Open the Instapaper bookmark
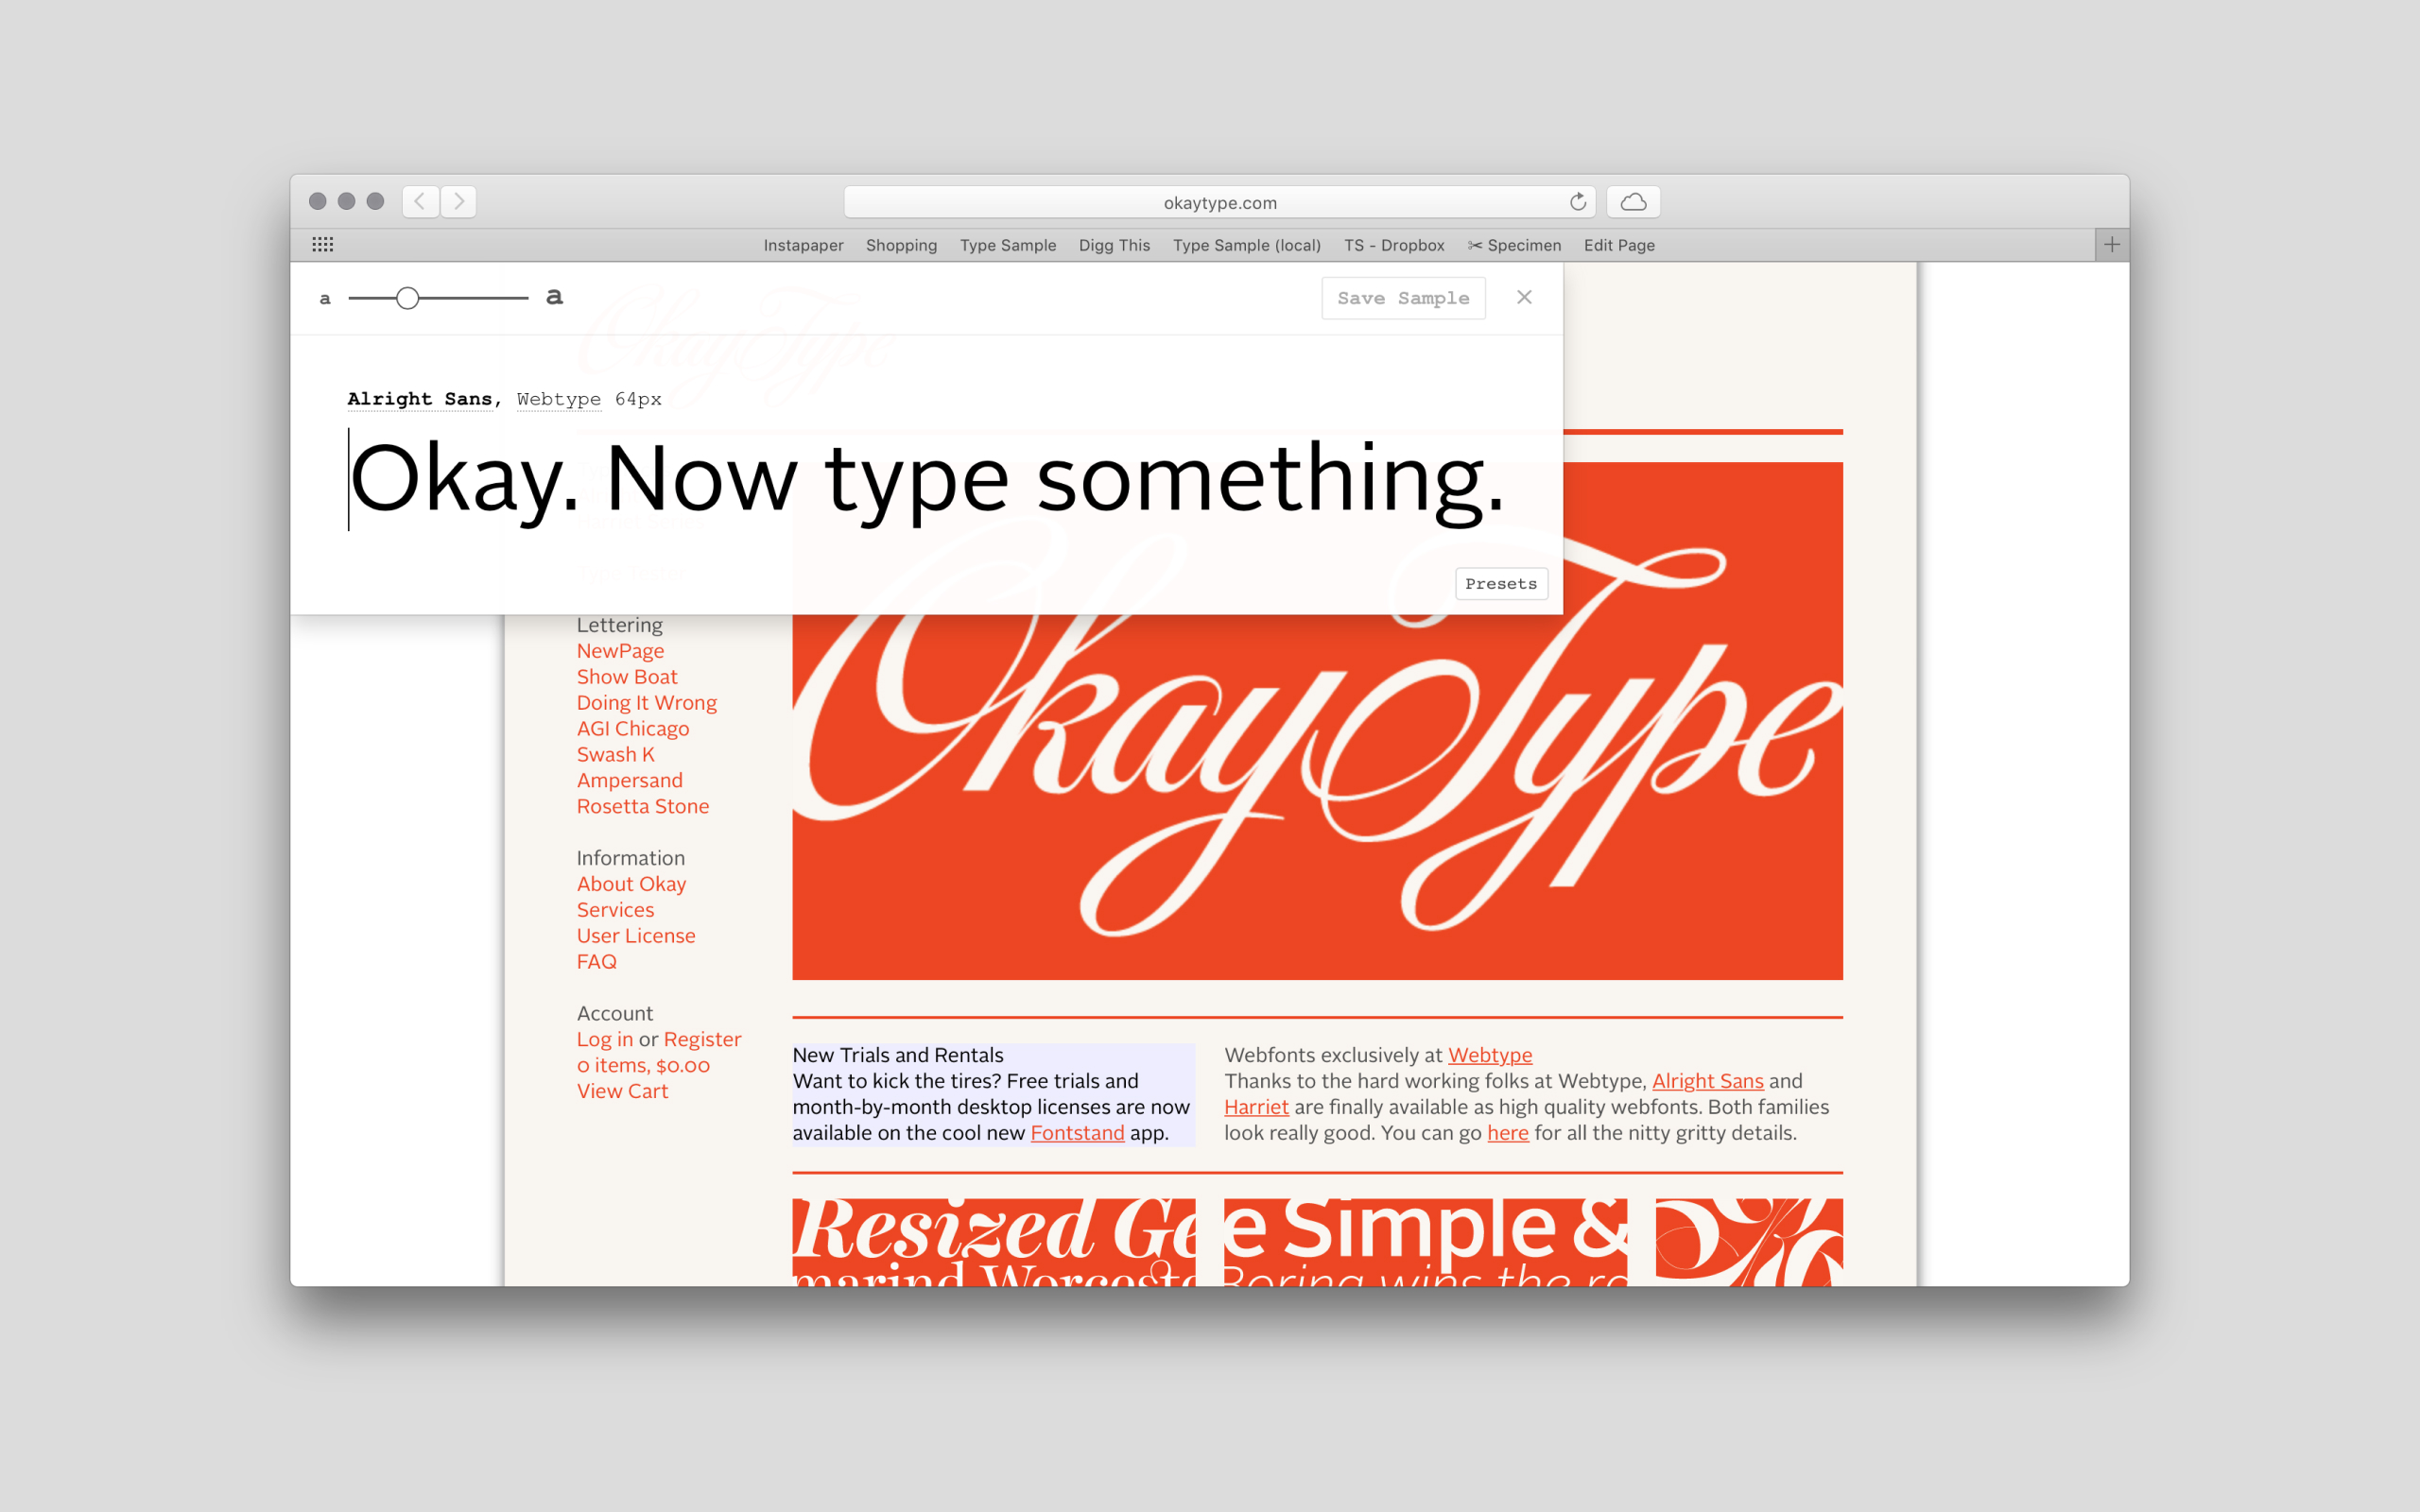 (x=803, y=245)
